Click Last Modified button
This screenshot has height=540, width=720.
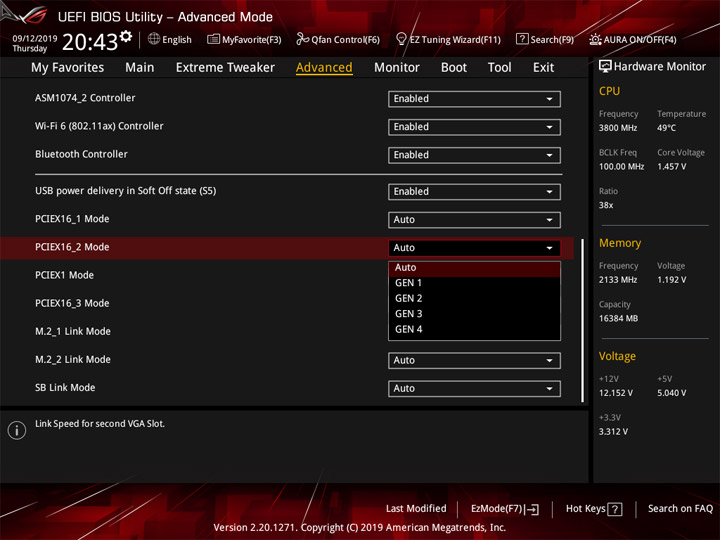(x=416, y=508)
